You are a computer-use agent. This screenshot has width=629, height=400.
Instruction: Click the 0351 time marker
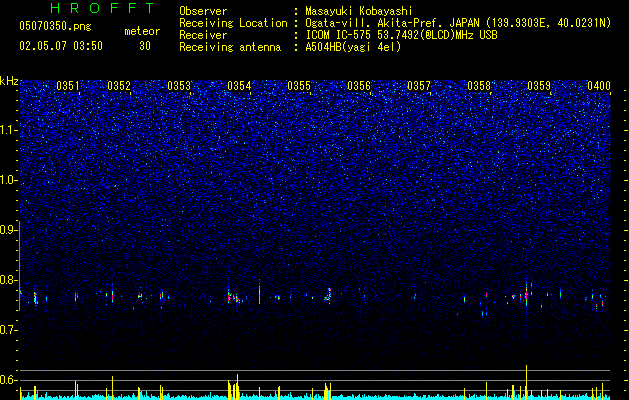coord(68,86)
